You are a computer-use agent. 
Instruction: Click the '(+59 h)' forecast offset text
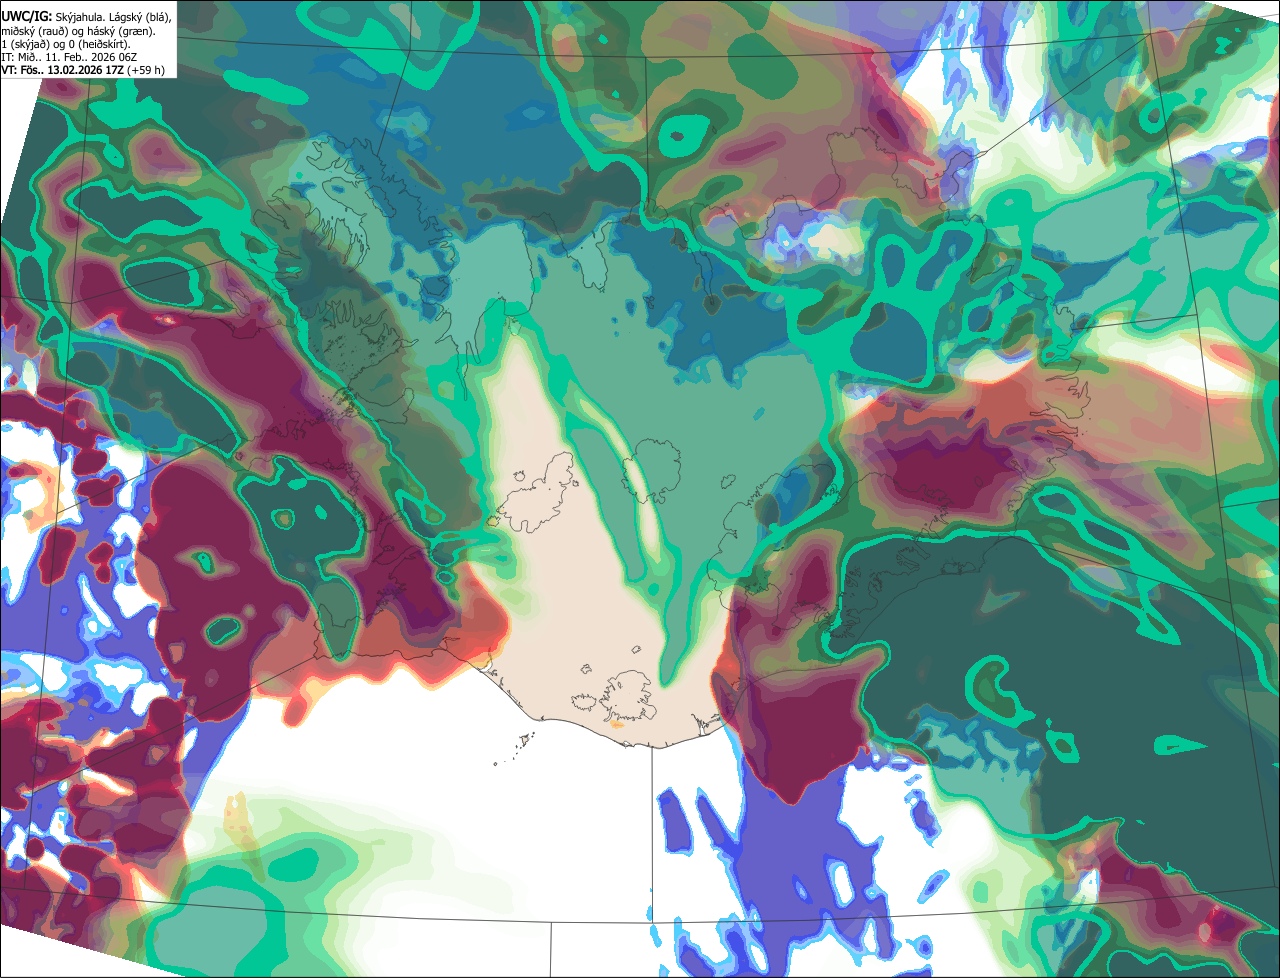coord(144,70)
